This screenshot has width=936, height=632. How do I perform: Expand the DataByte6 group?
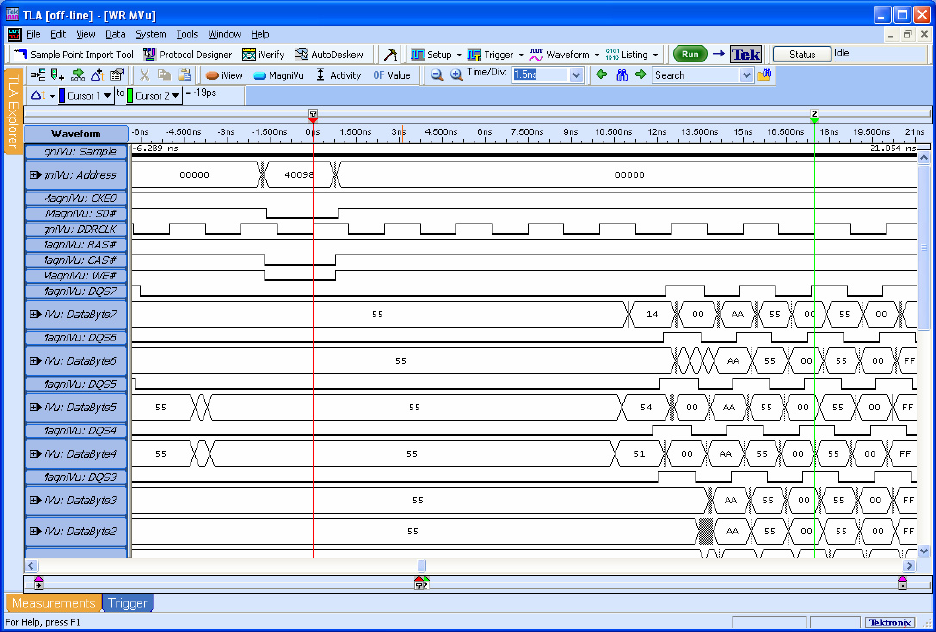(x=35, y=361)
